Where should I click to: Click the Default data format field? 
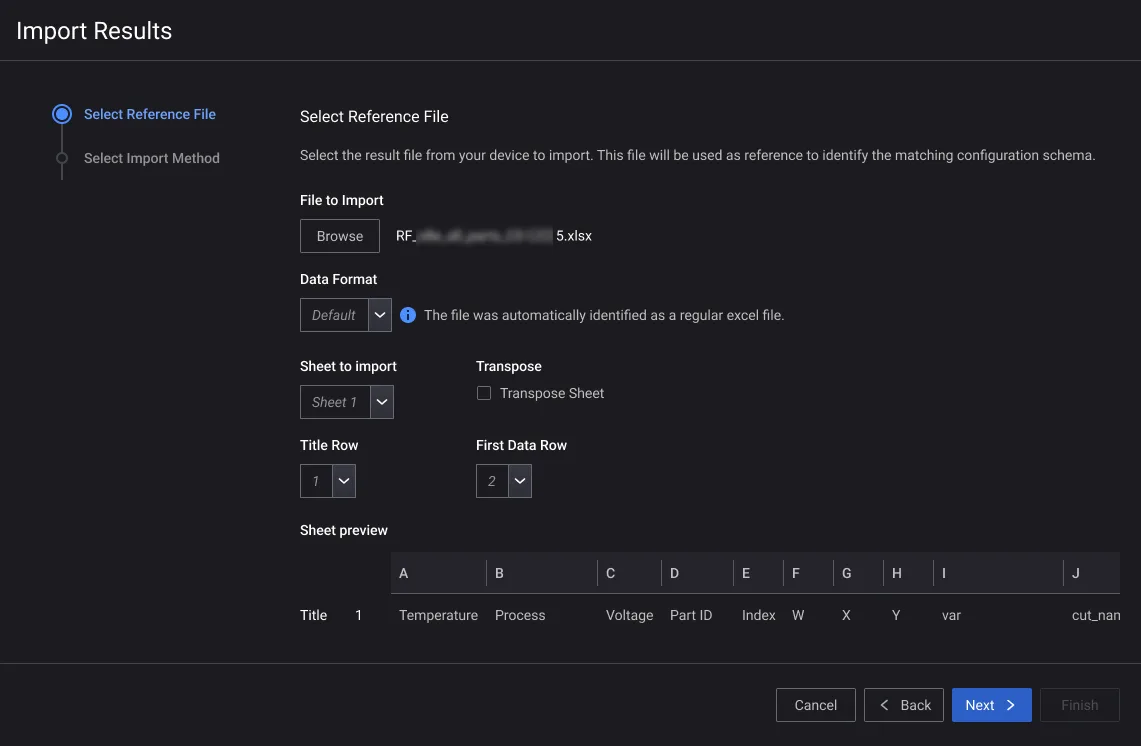(334, 315)
